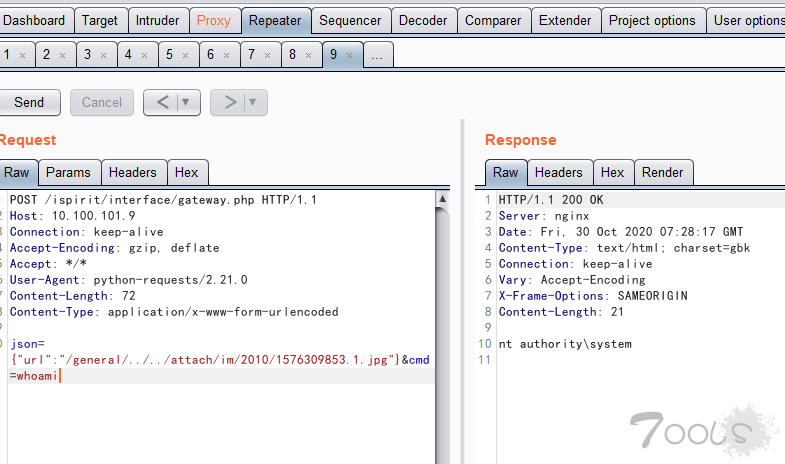
Task: Click the Host: 10.100.101.9 header line
Action: 73,216
